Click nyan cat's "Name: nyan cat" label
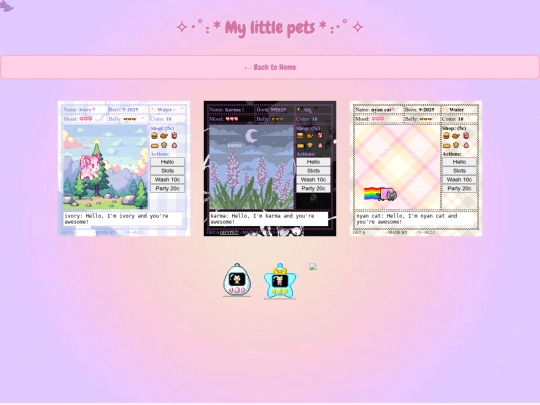The height and width of the screenshot is (405, 540). click(374, 110)
